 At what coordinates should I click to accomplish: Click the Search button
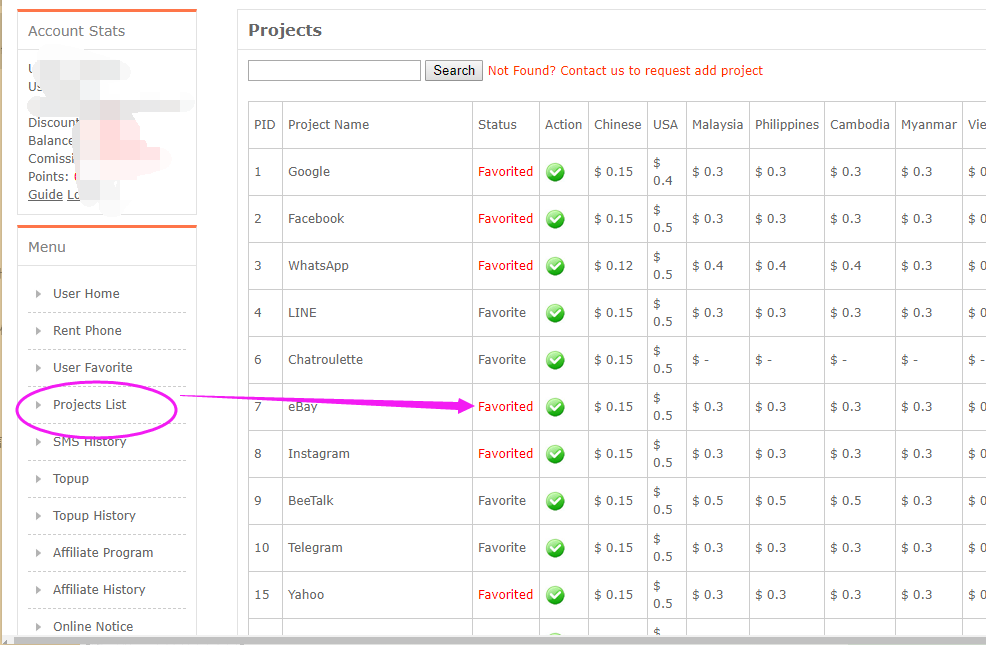[454, 71]
